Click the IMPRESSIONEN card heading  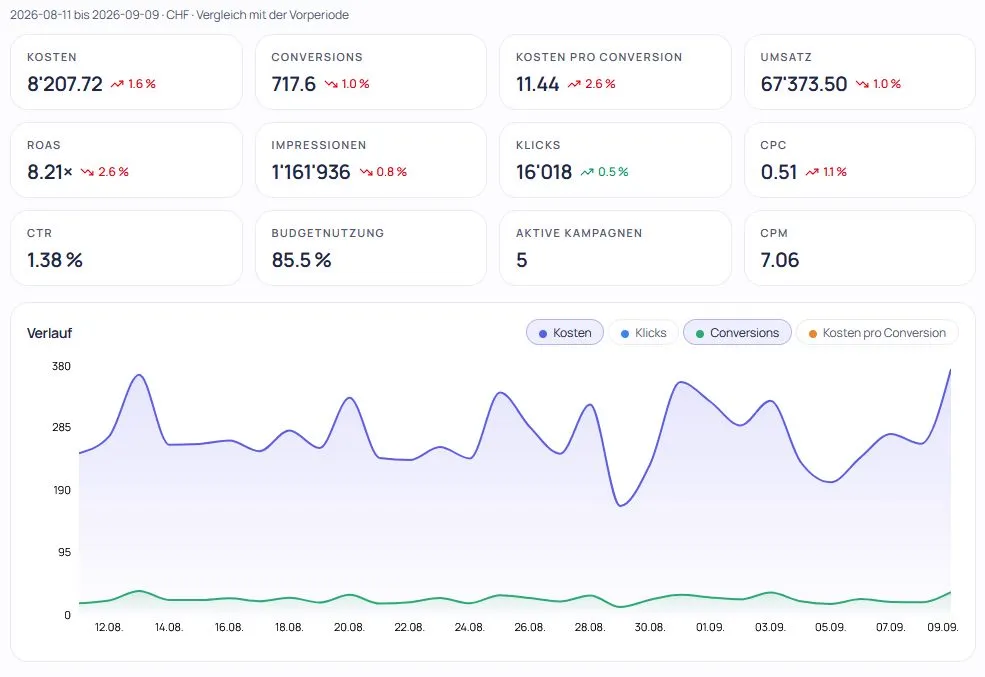(x=318, y=145)
